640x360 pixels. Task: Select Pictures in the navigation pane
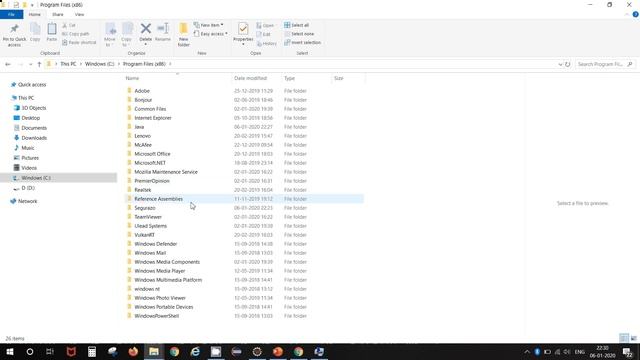click(30, 158)
